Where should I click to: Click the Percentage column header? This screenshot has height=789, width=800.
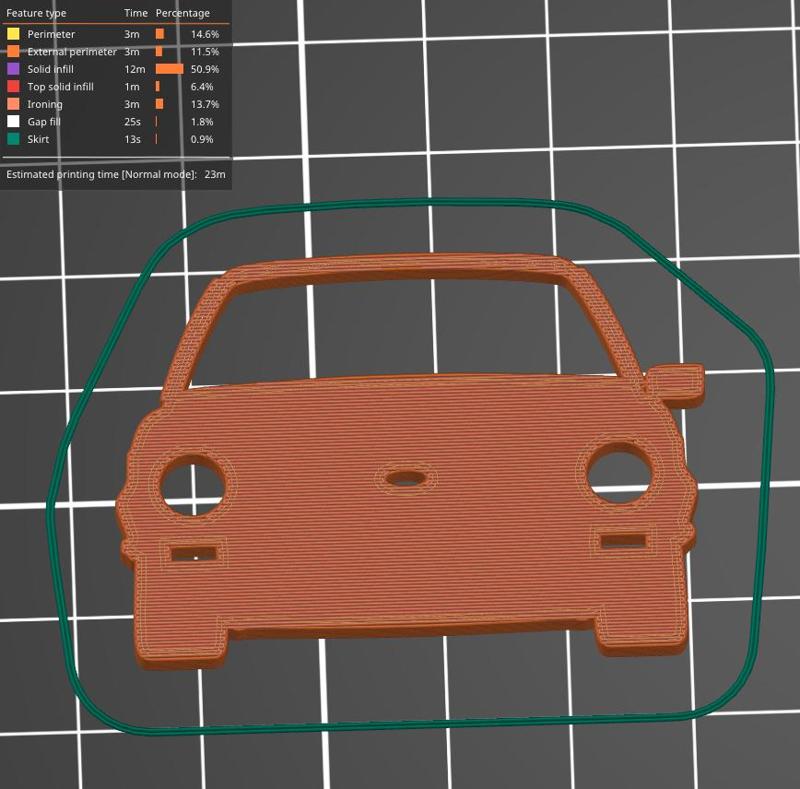tap(181, 13)
